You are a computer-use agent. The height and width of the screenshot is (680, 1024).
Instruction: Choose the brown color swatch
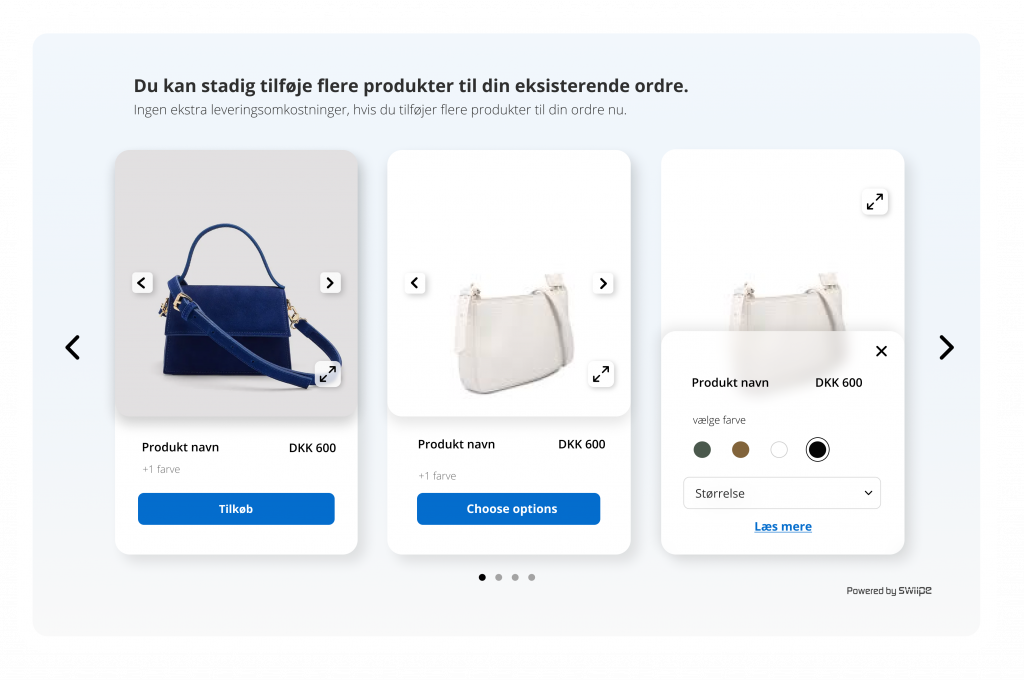741,449
